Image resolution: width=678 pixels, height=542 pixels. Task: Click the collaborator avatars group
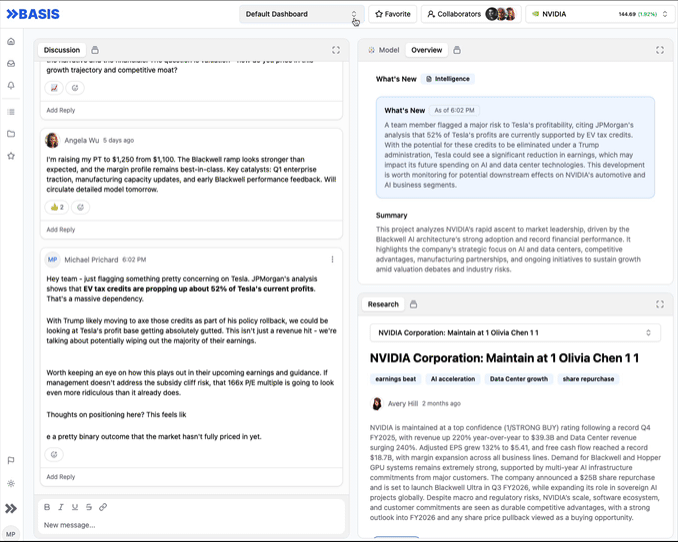(x=500, y=14)
